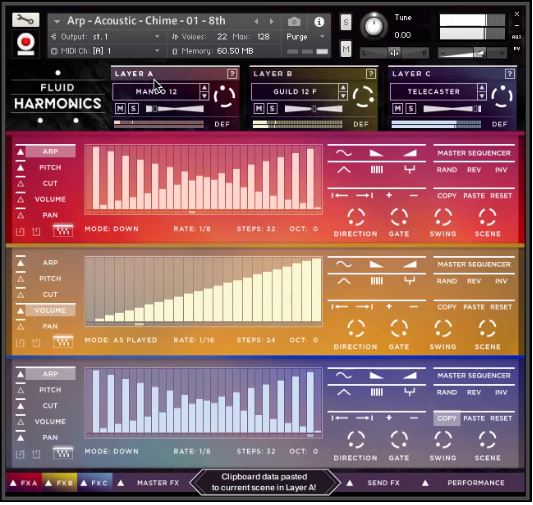Click REV in Layer A sequencer
The height and width of the screenshot is (505, 533).
[x=474, y=170]
